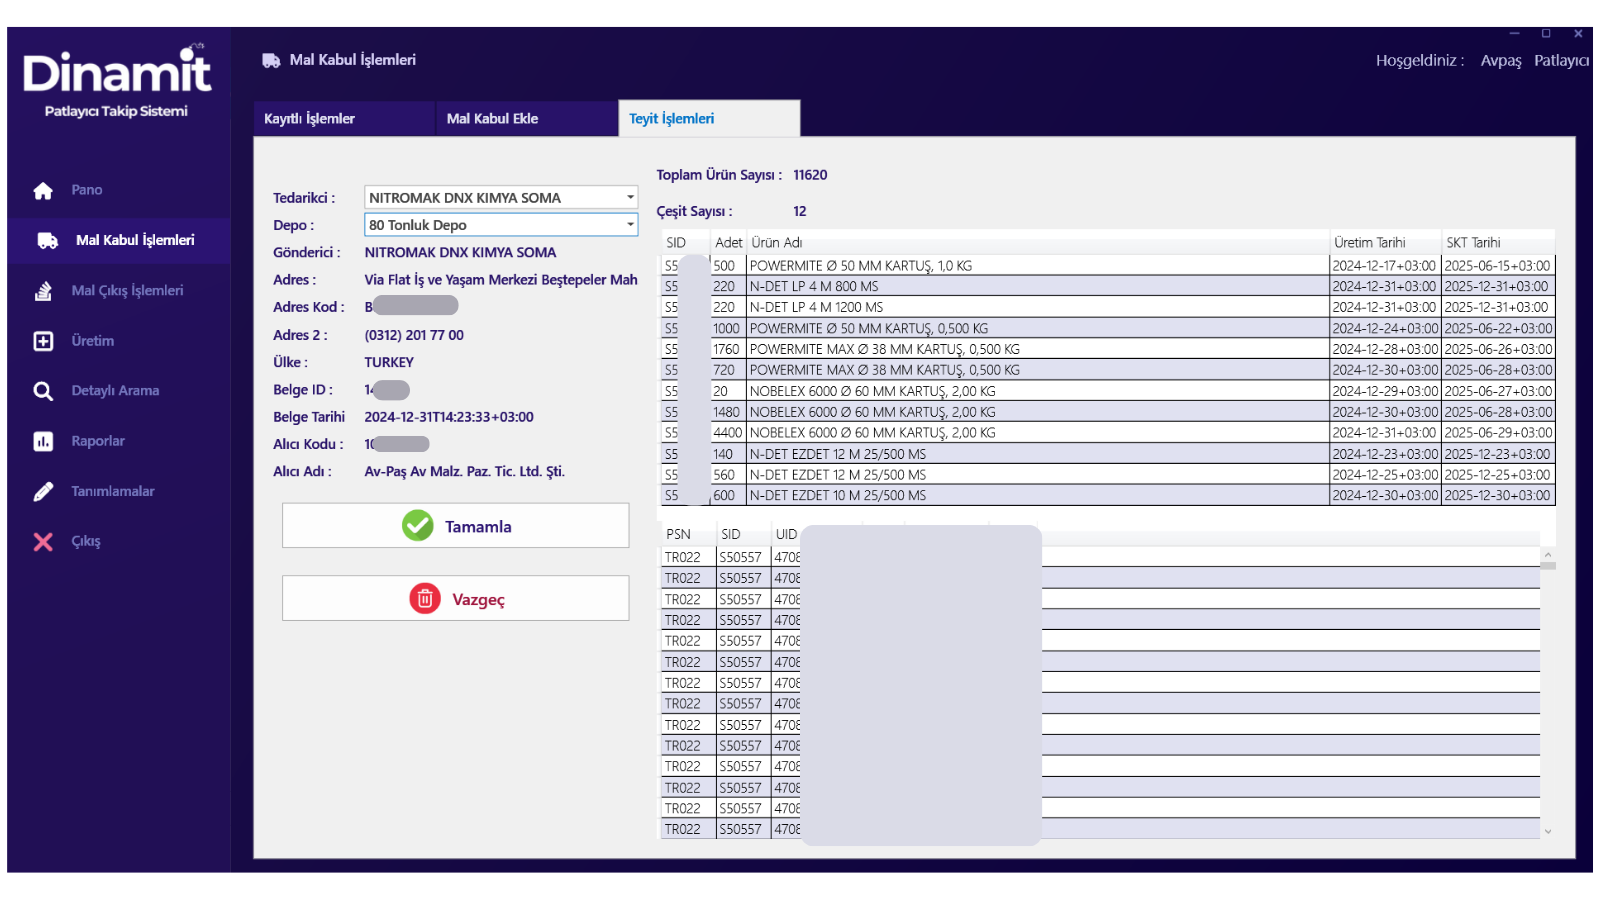Click the green checkmark icon on Tamamla
1600x900 pixels.
click(417, 525)
